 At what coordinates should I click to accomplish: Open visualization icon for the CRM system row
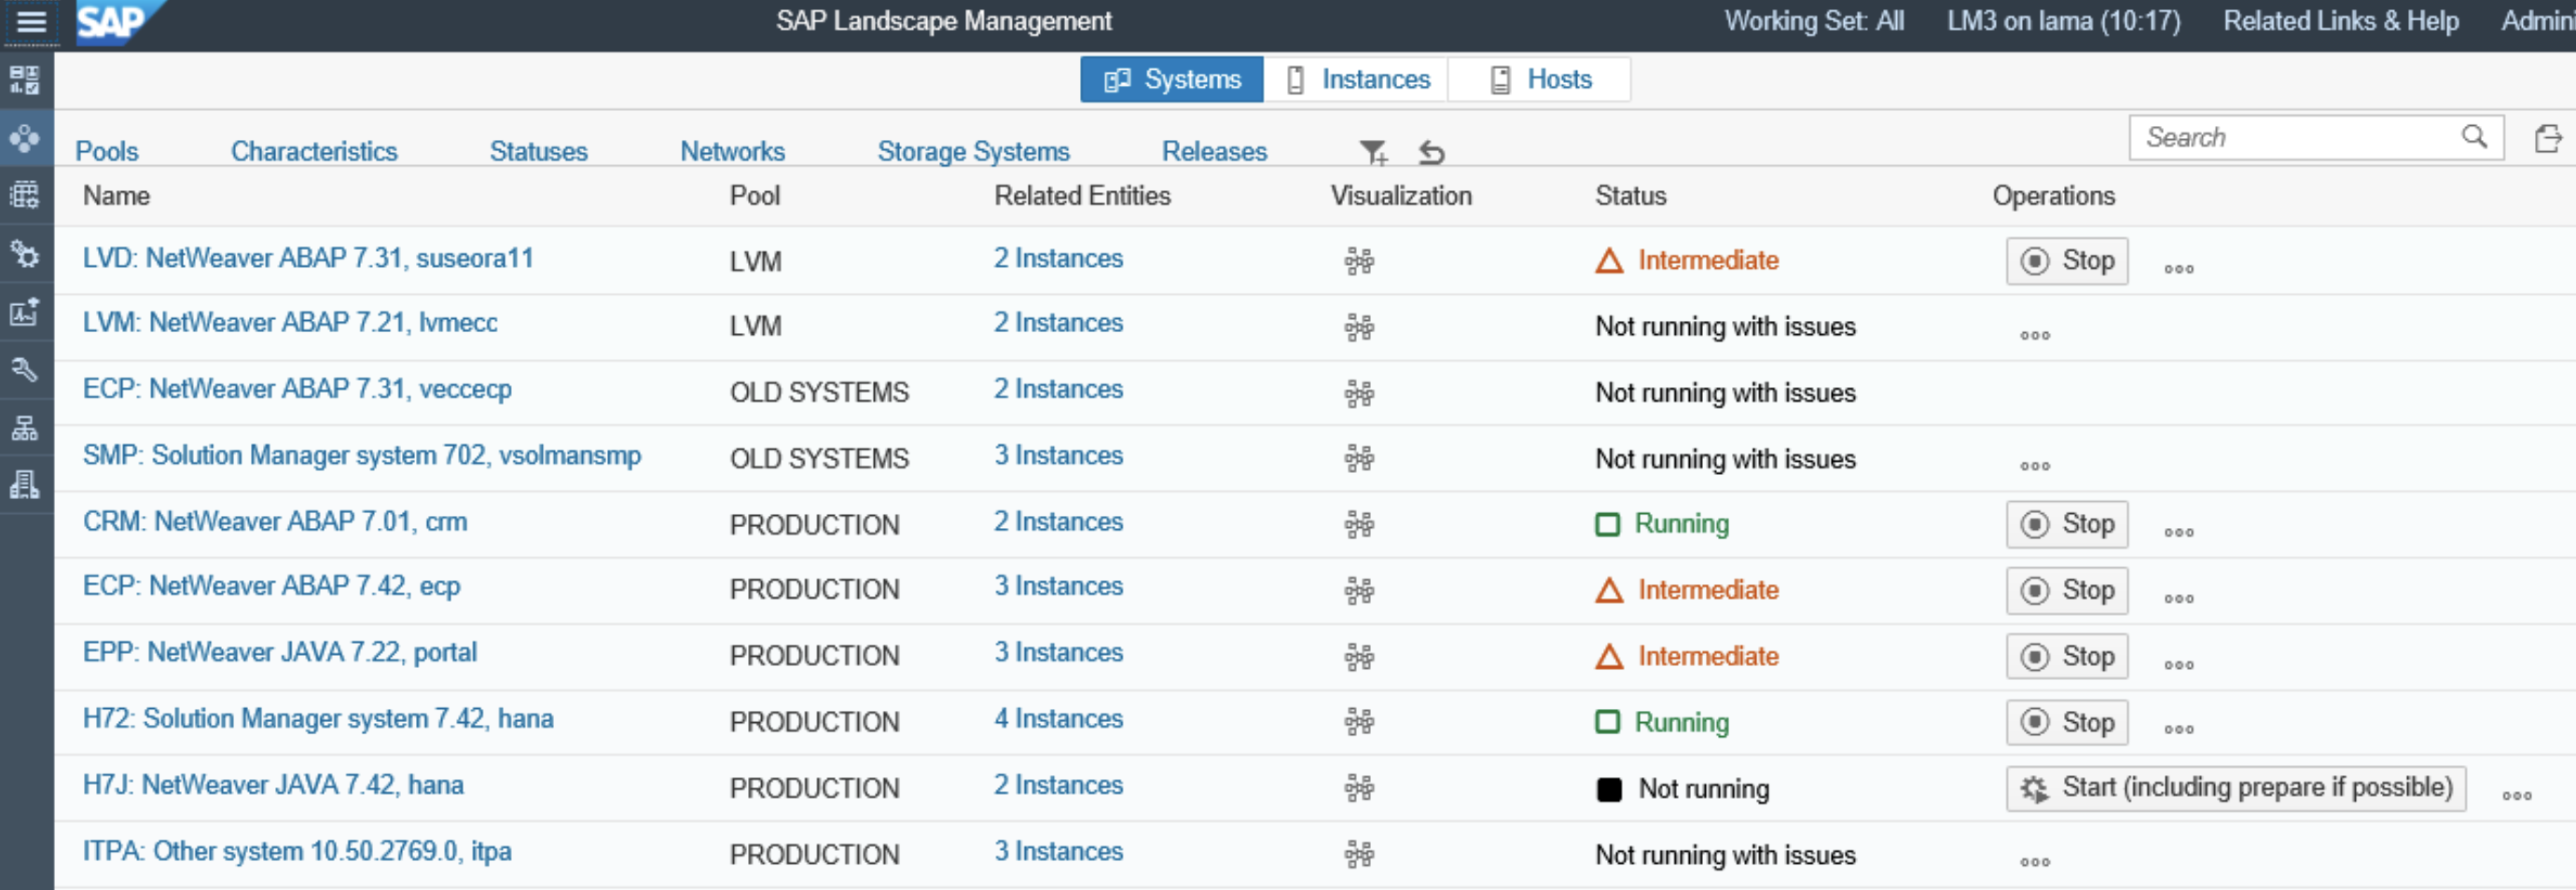pyautogui.click(x=1359, y=524)
